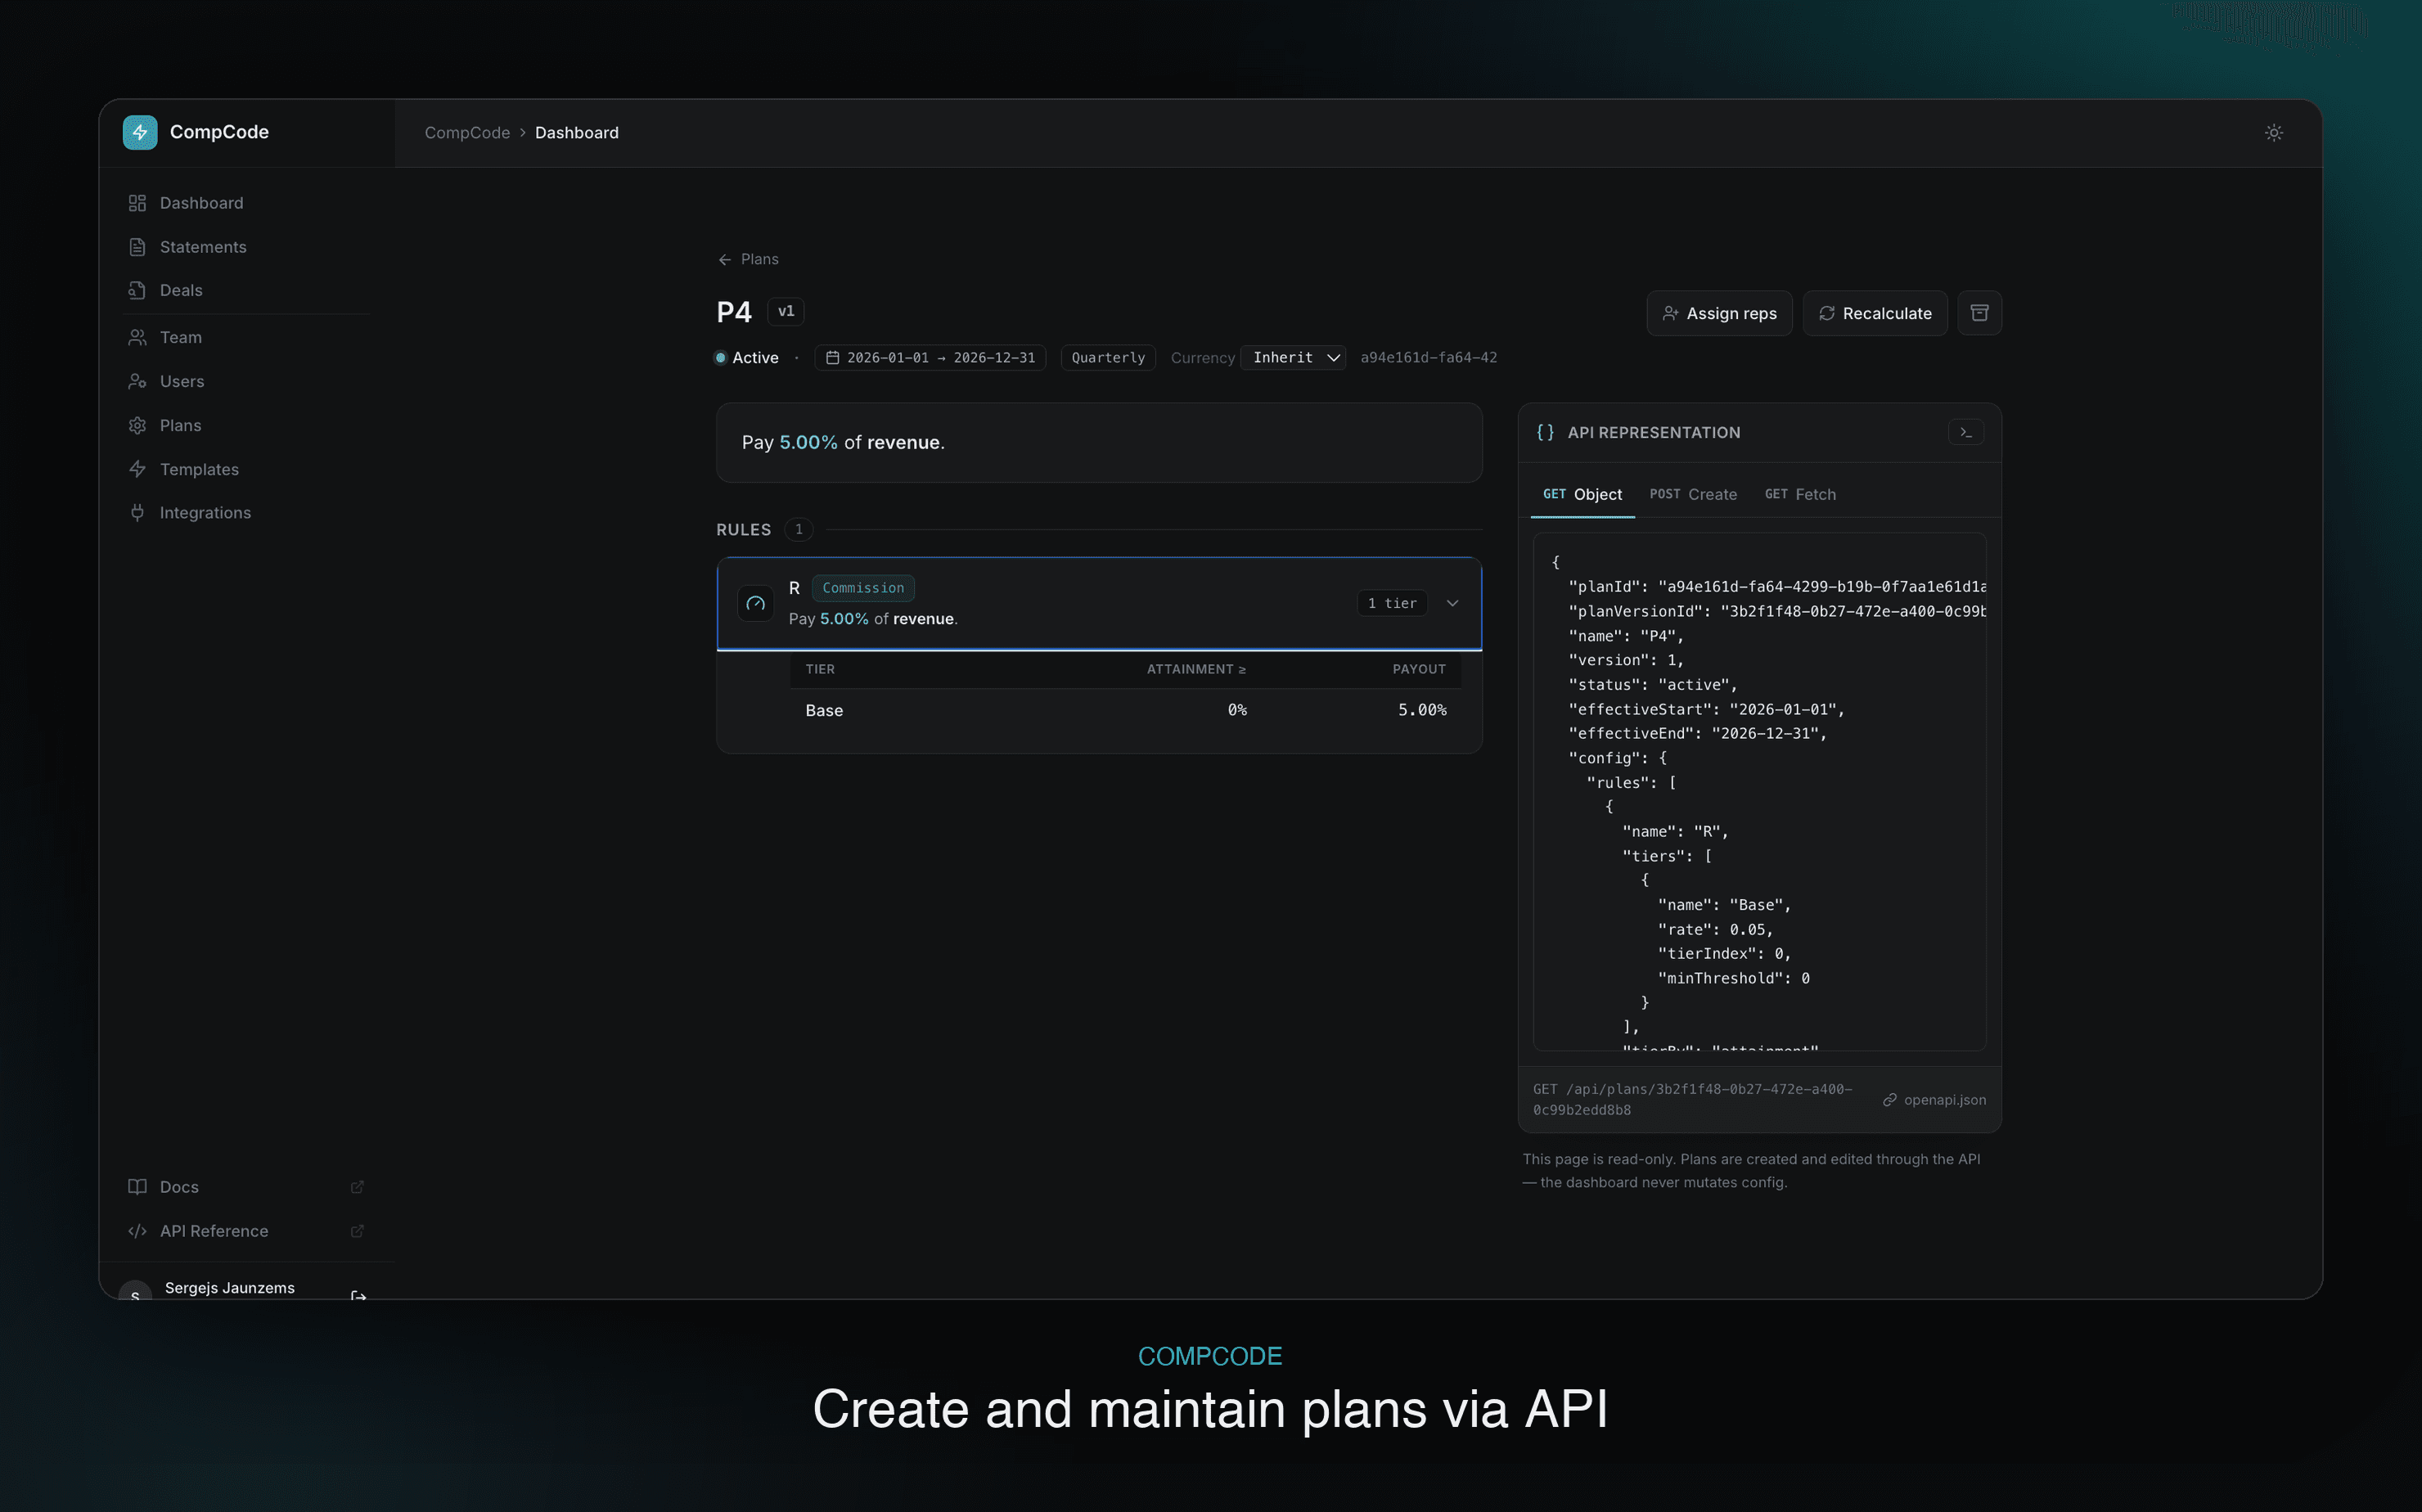Collapse rule R with the chevron
This screenshot has width=2422, height=1512.
tap(1452, 603)
